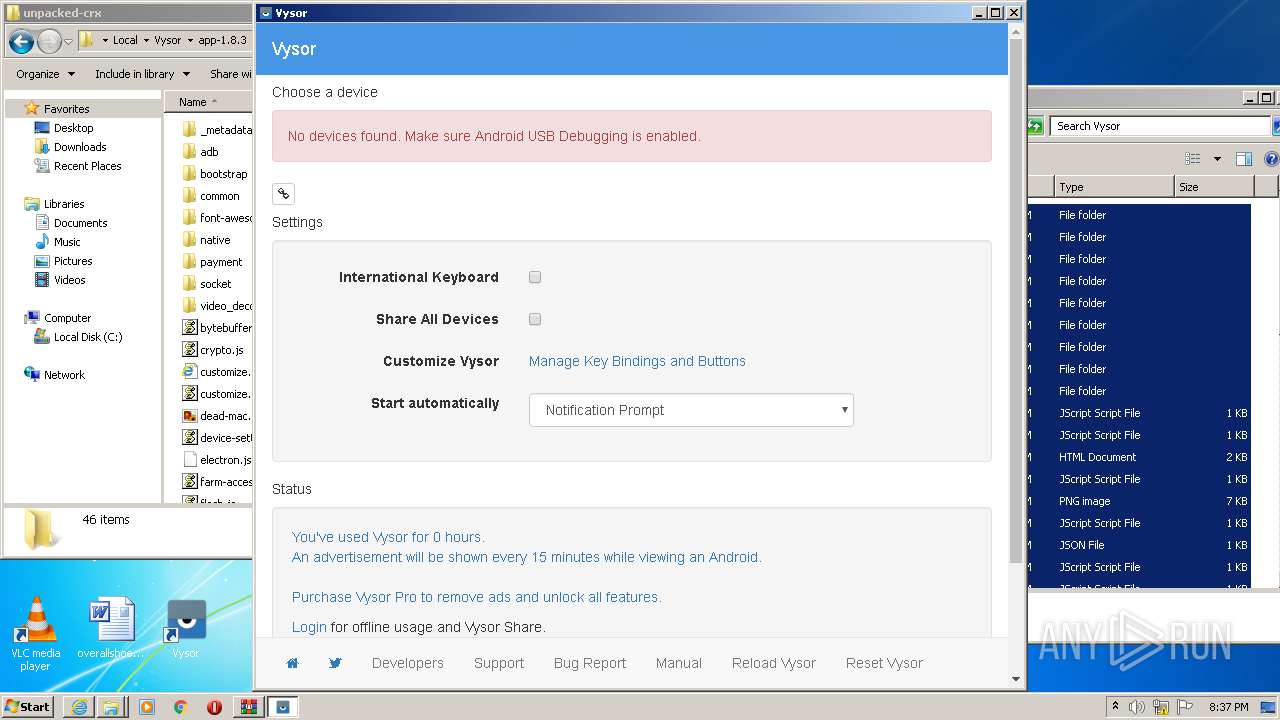
Task: Open the Developers footer link
Action: tap(408, 663)
